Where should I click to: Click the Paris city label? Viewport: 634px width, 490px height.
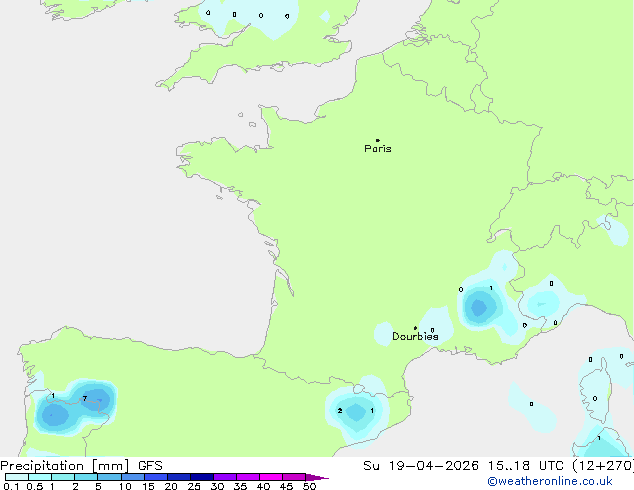(x=378, y=149)
